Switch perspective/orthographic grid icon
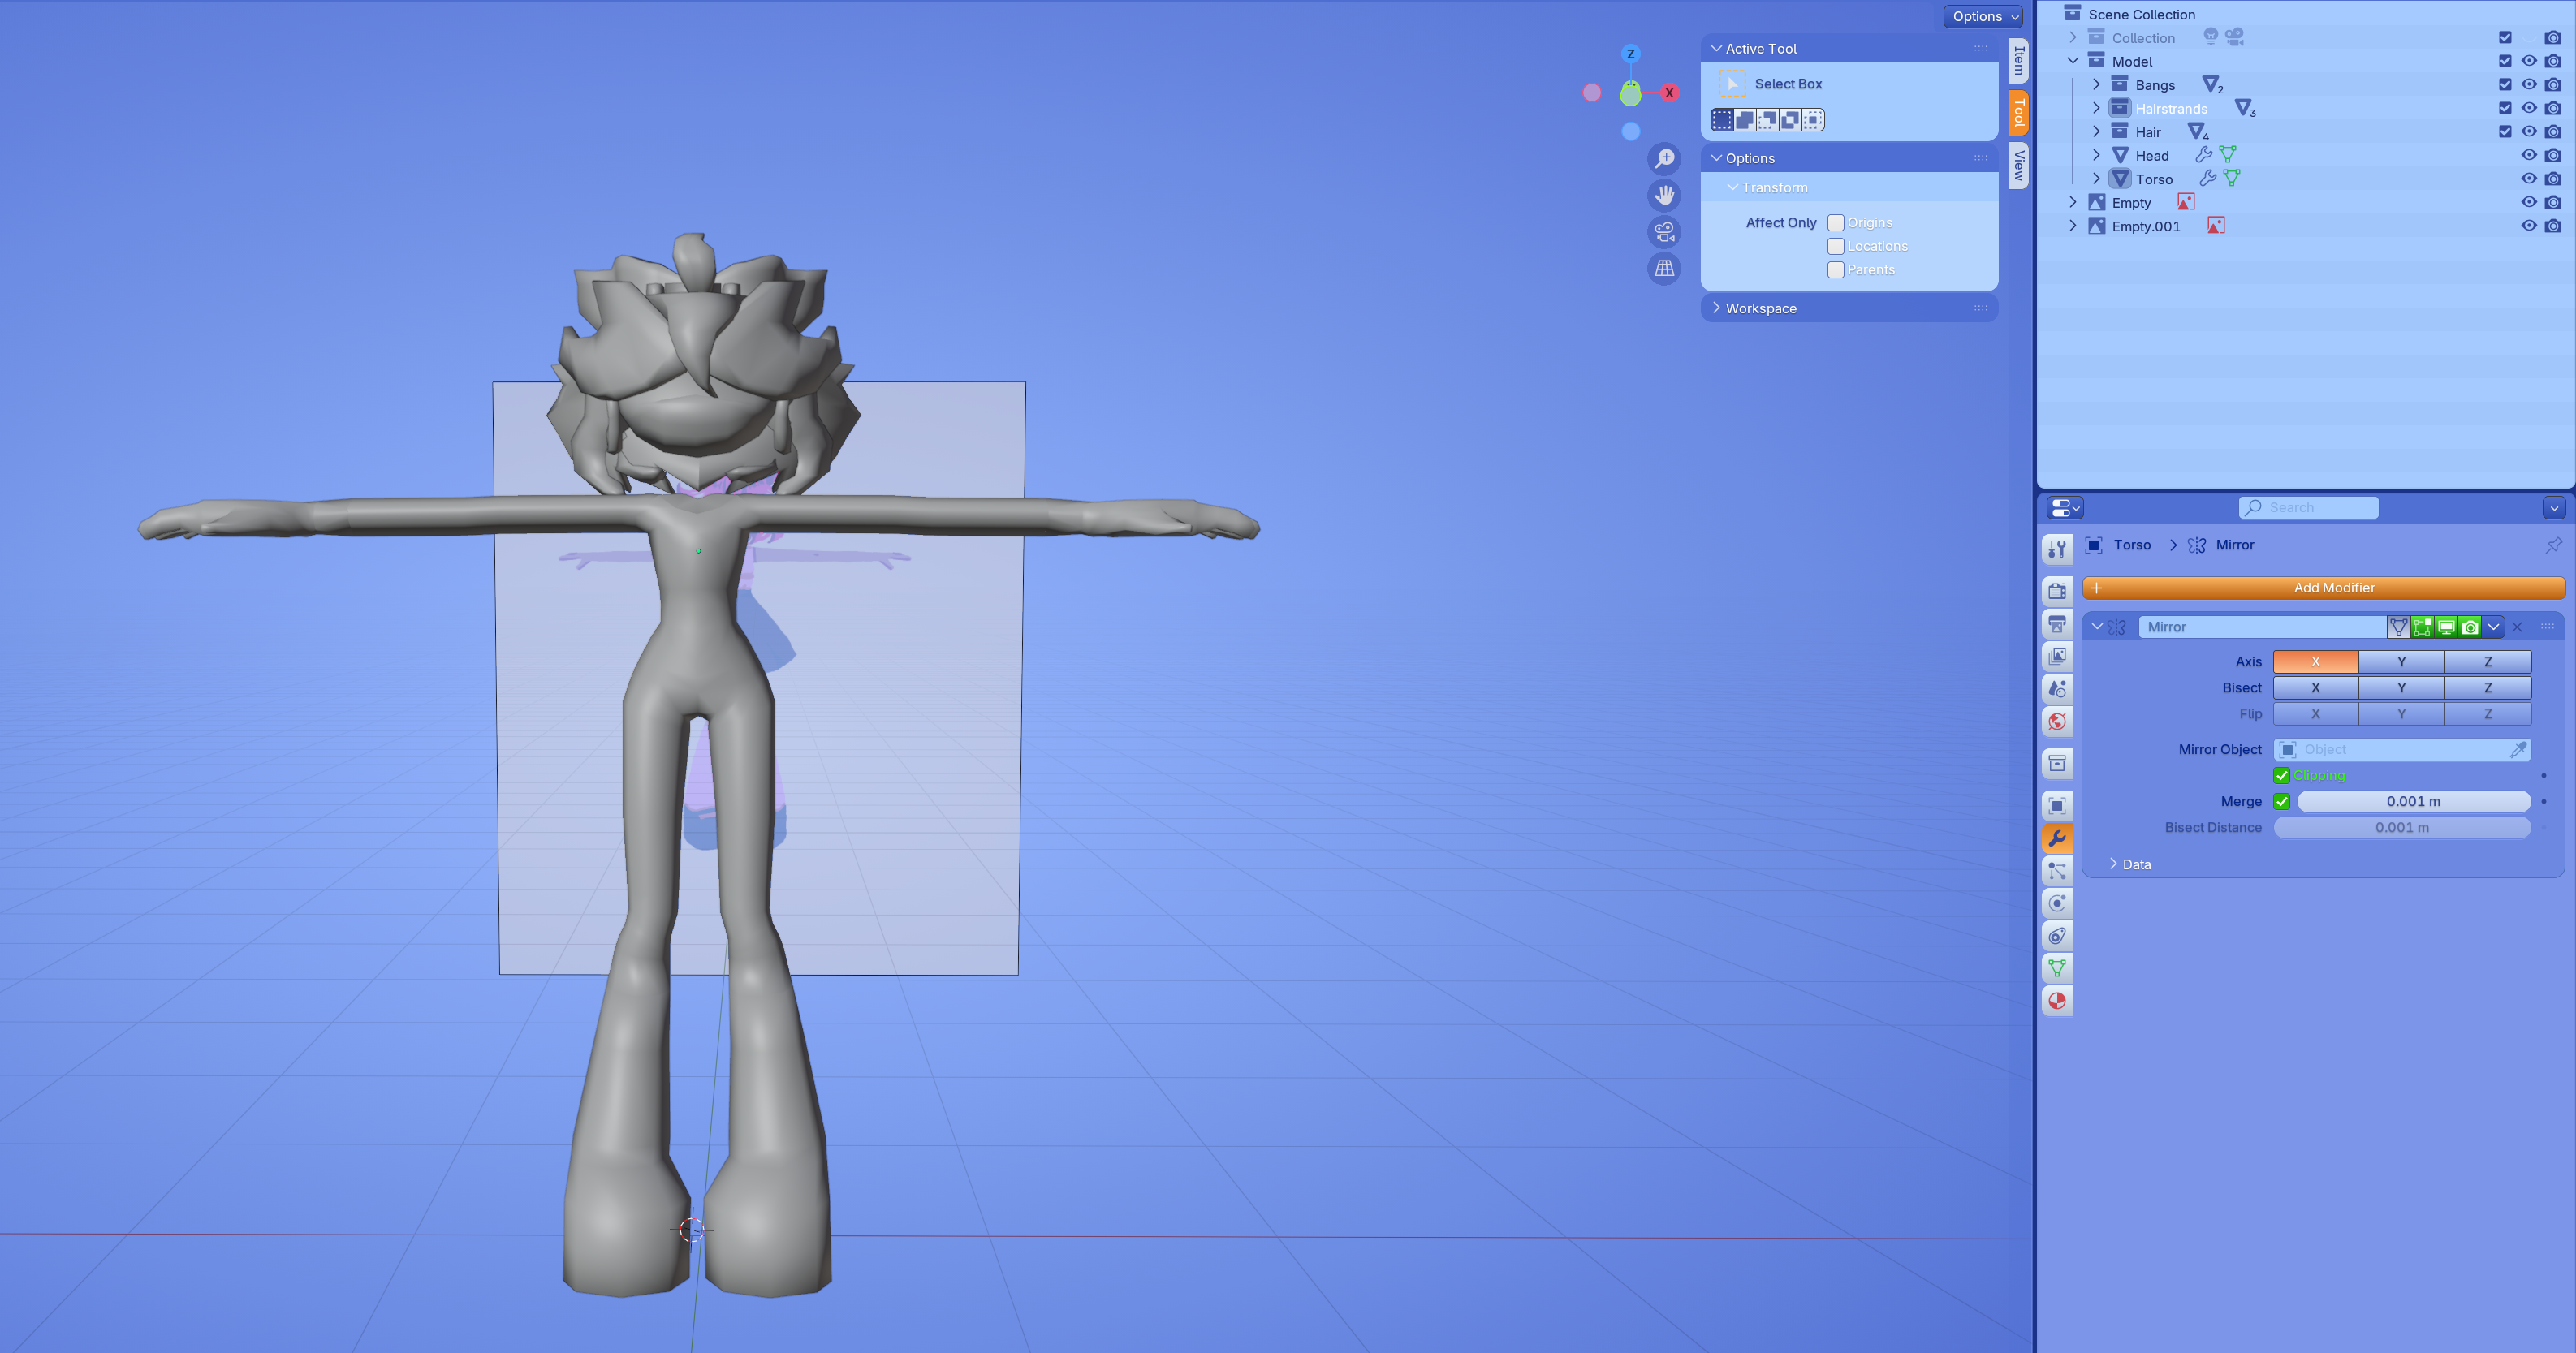 coord(1665,268)
